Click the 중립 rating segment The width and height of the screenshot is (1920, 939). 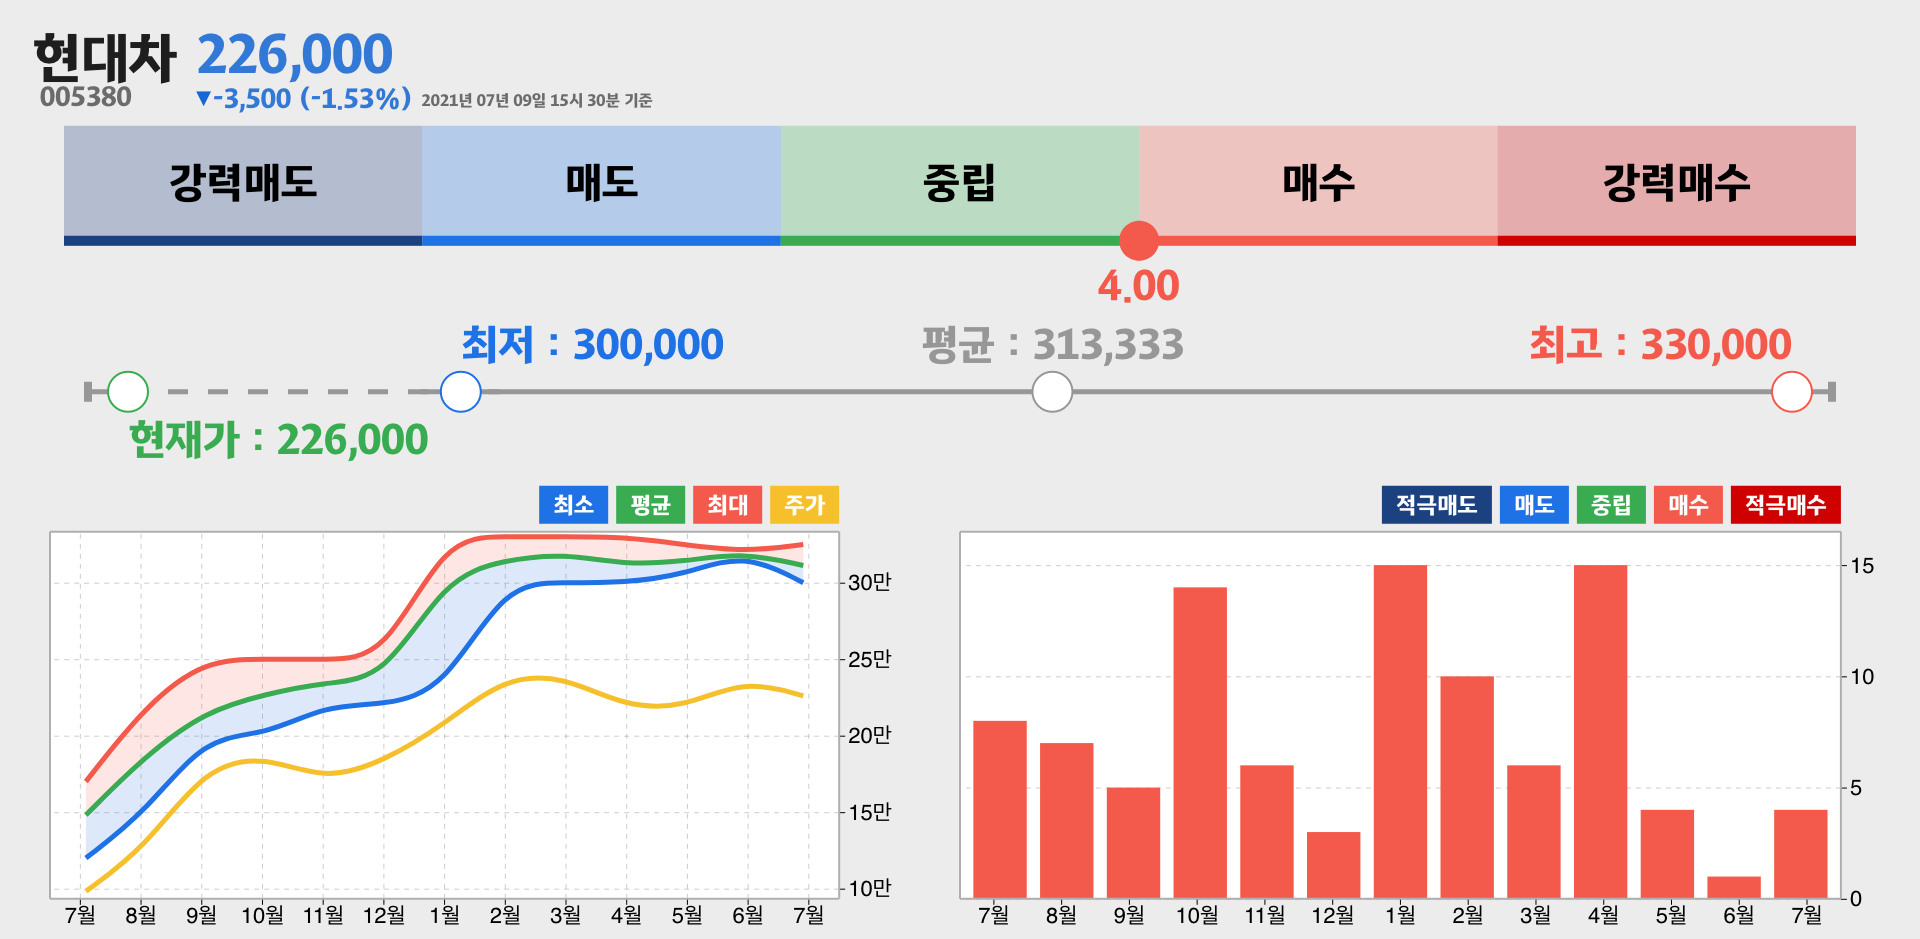960,185
